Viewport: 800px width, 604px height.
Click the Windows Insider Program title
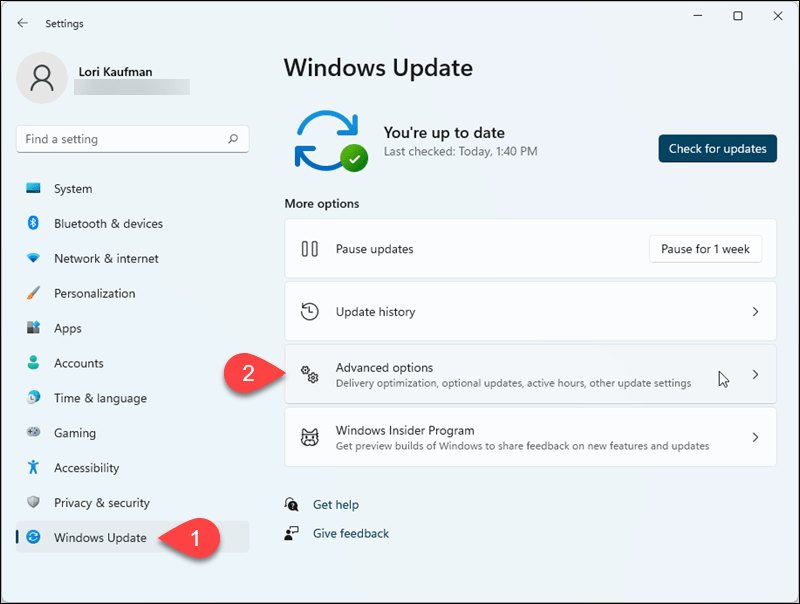click(x=405, y=430)
